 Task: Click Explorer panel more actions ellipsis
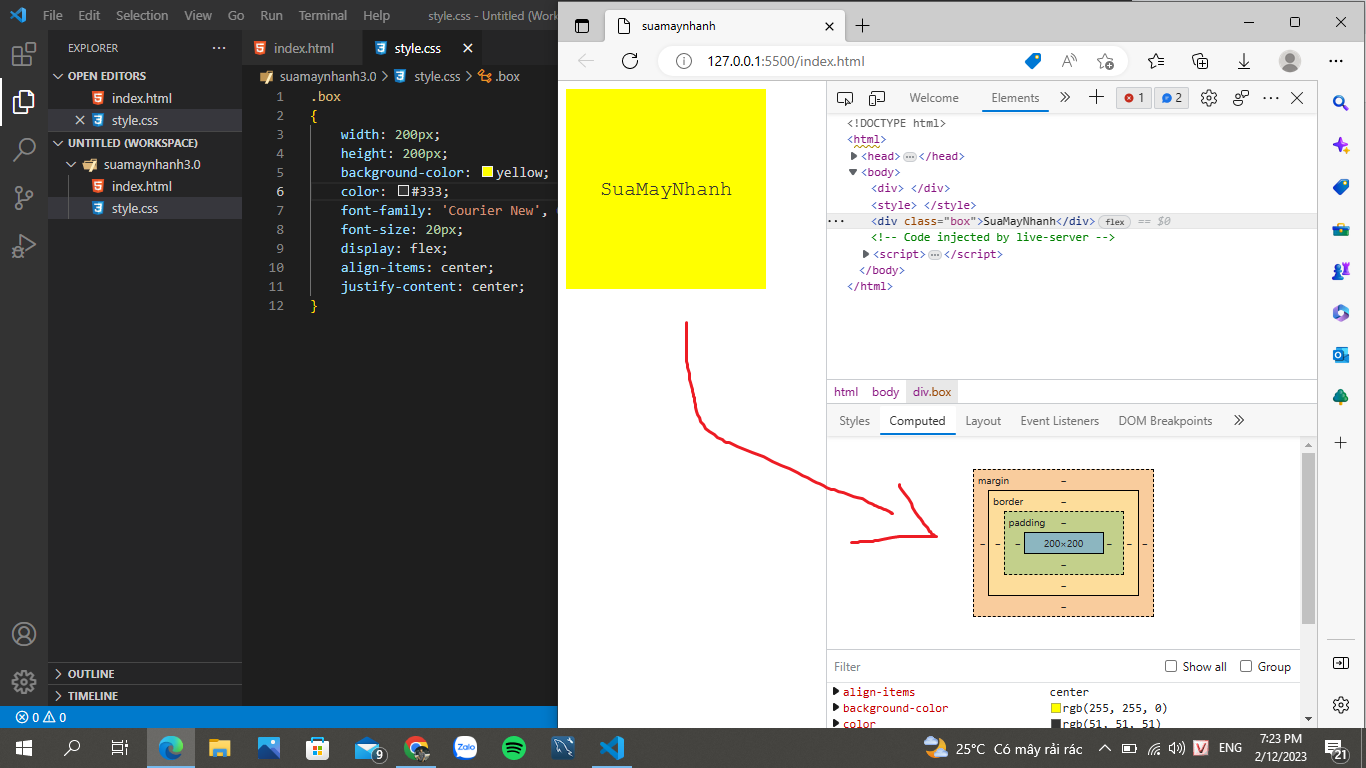(x=219, y=48)
